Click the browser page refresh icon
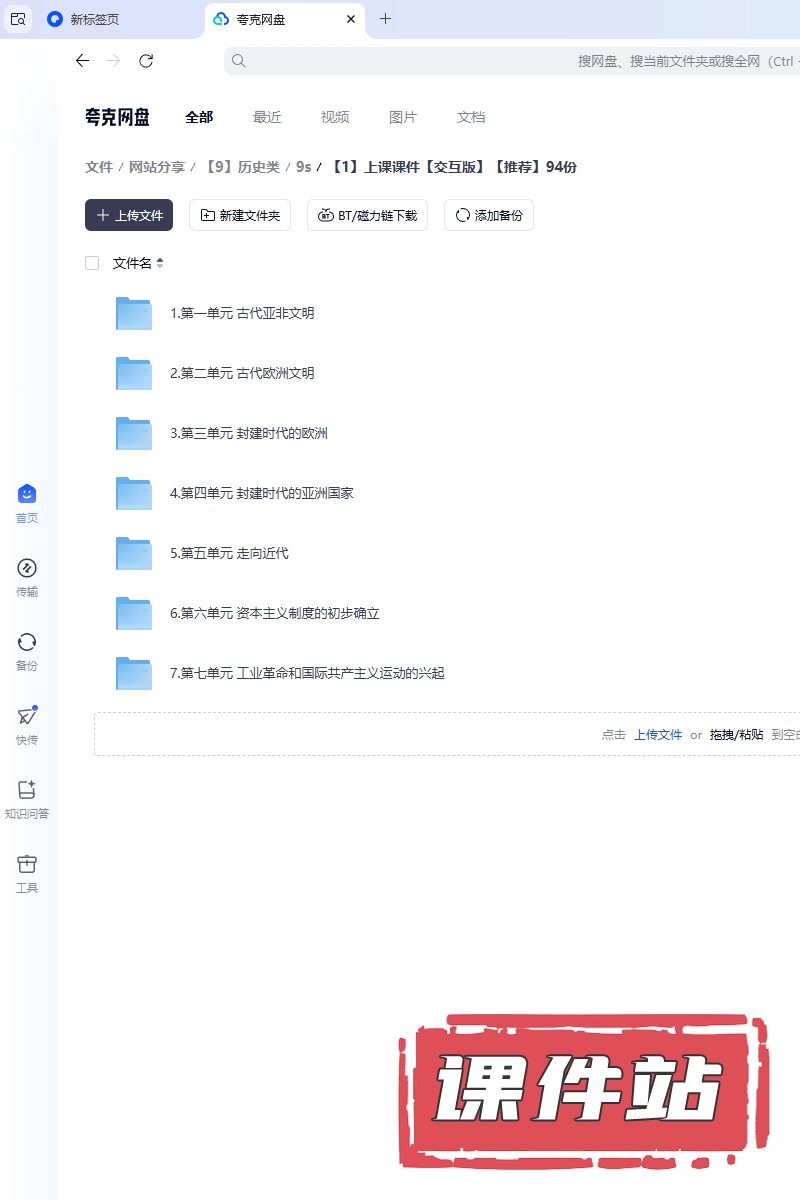Viewport: 800px width, 1200px height. click(146, 61)
